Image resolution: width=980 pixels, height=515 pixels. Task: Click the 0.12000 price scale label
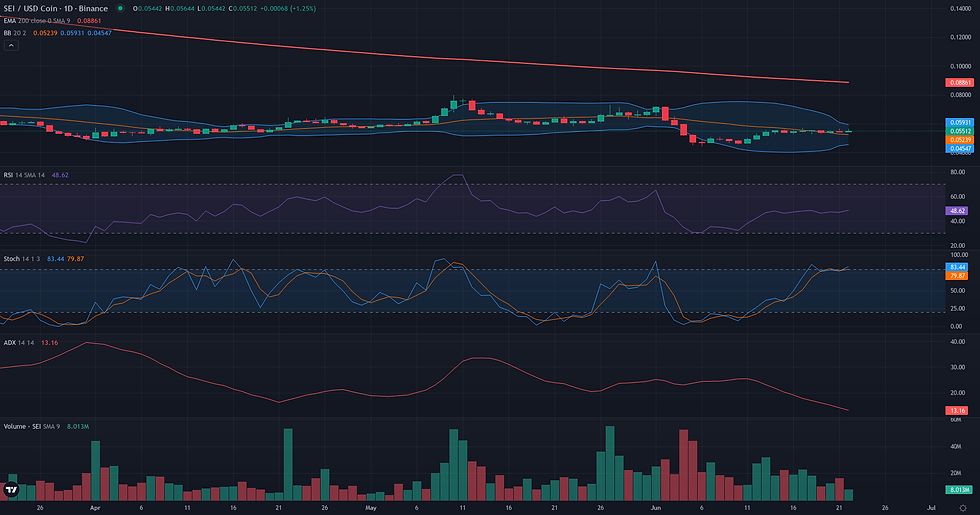tap(961, 38)
